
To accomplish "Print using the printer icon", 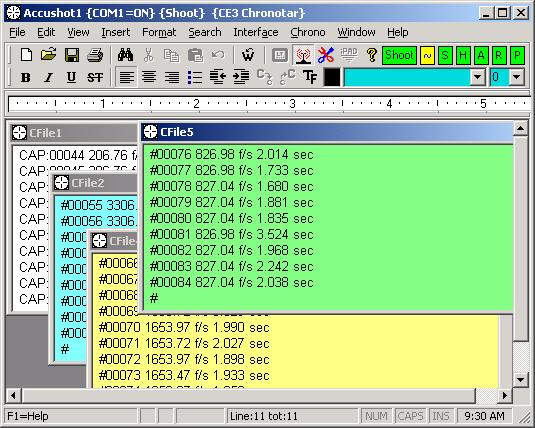I will click(95, 55).
